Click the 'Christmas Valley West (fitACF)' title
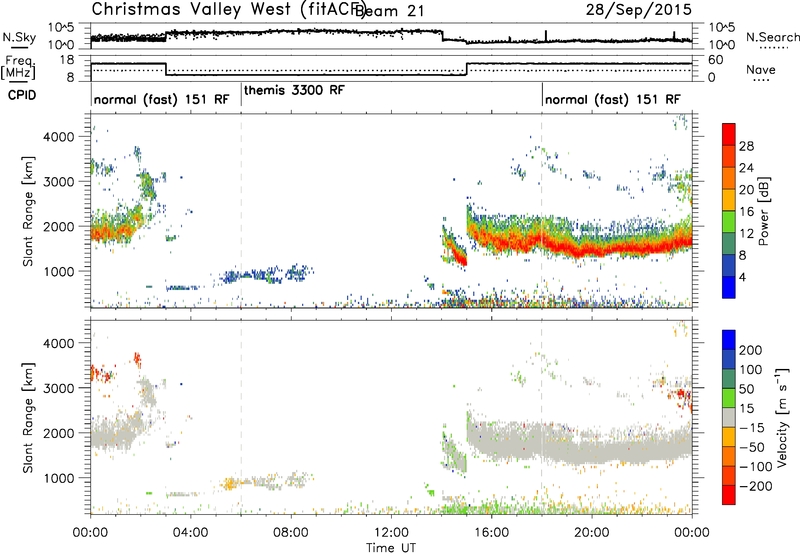Screen dimensions: 800x554 click(x=229, y=9)
